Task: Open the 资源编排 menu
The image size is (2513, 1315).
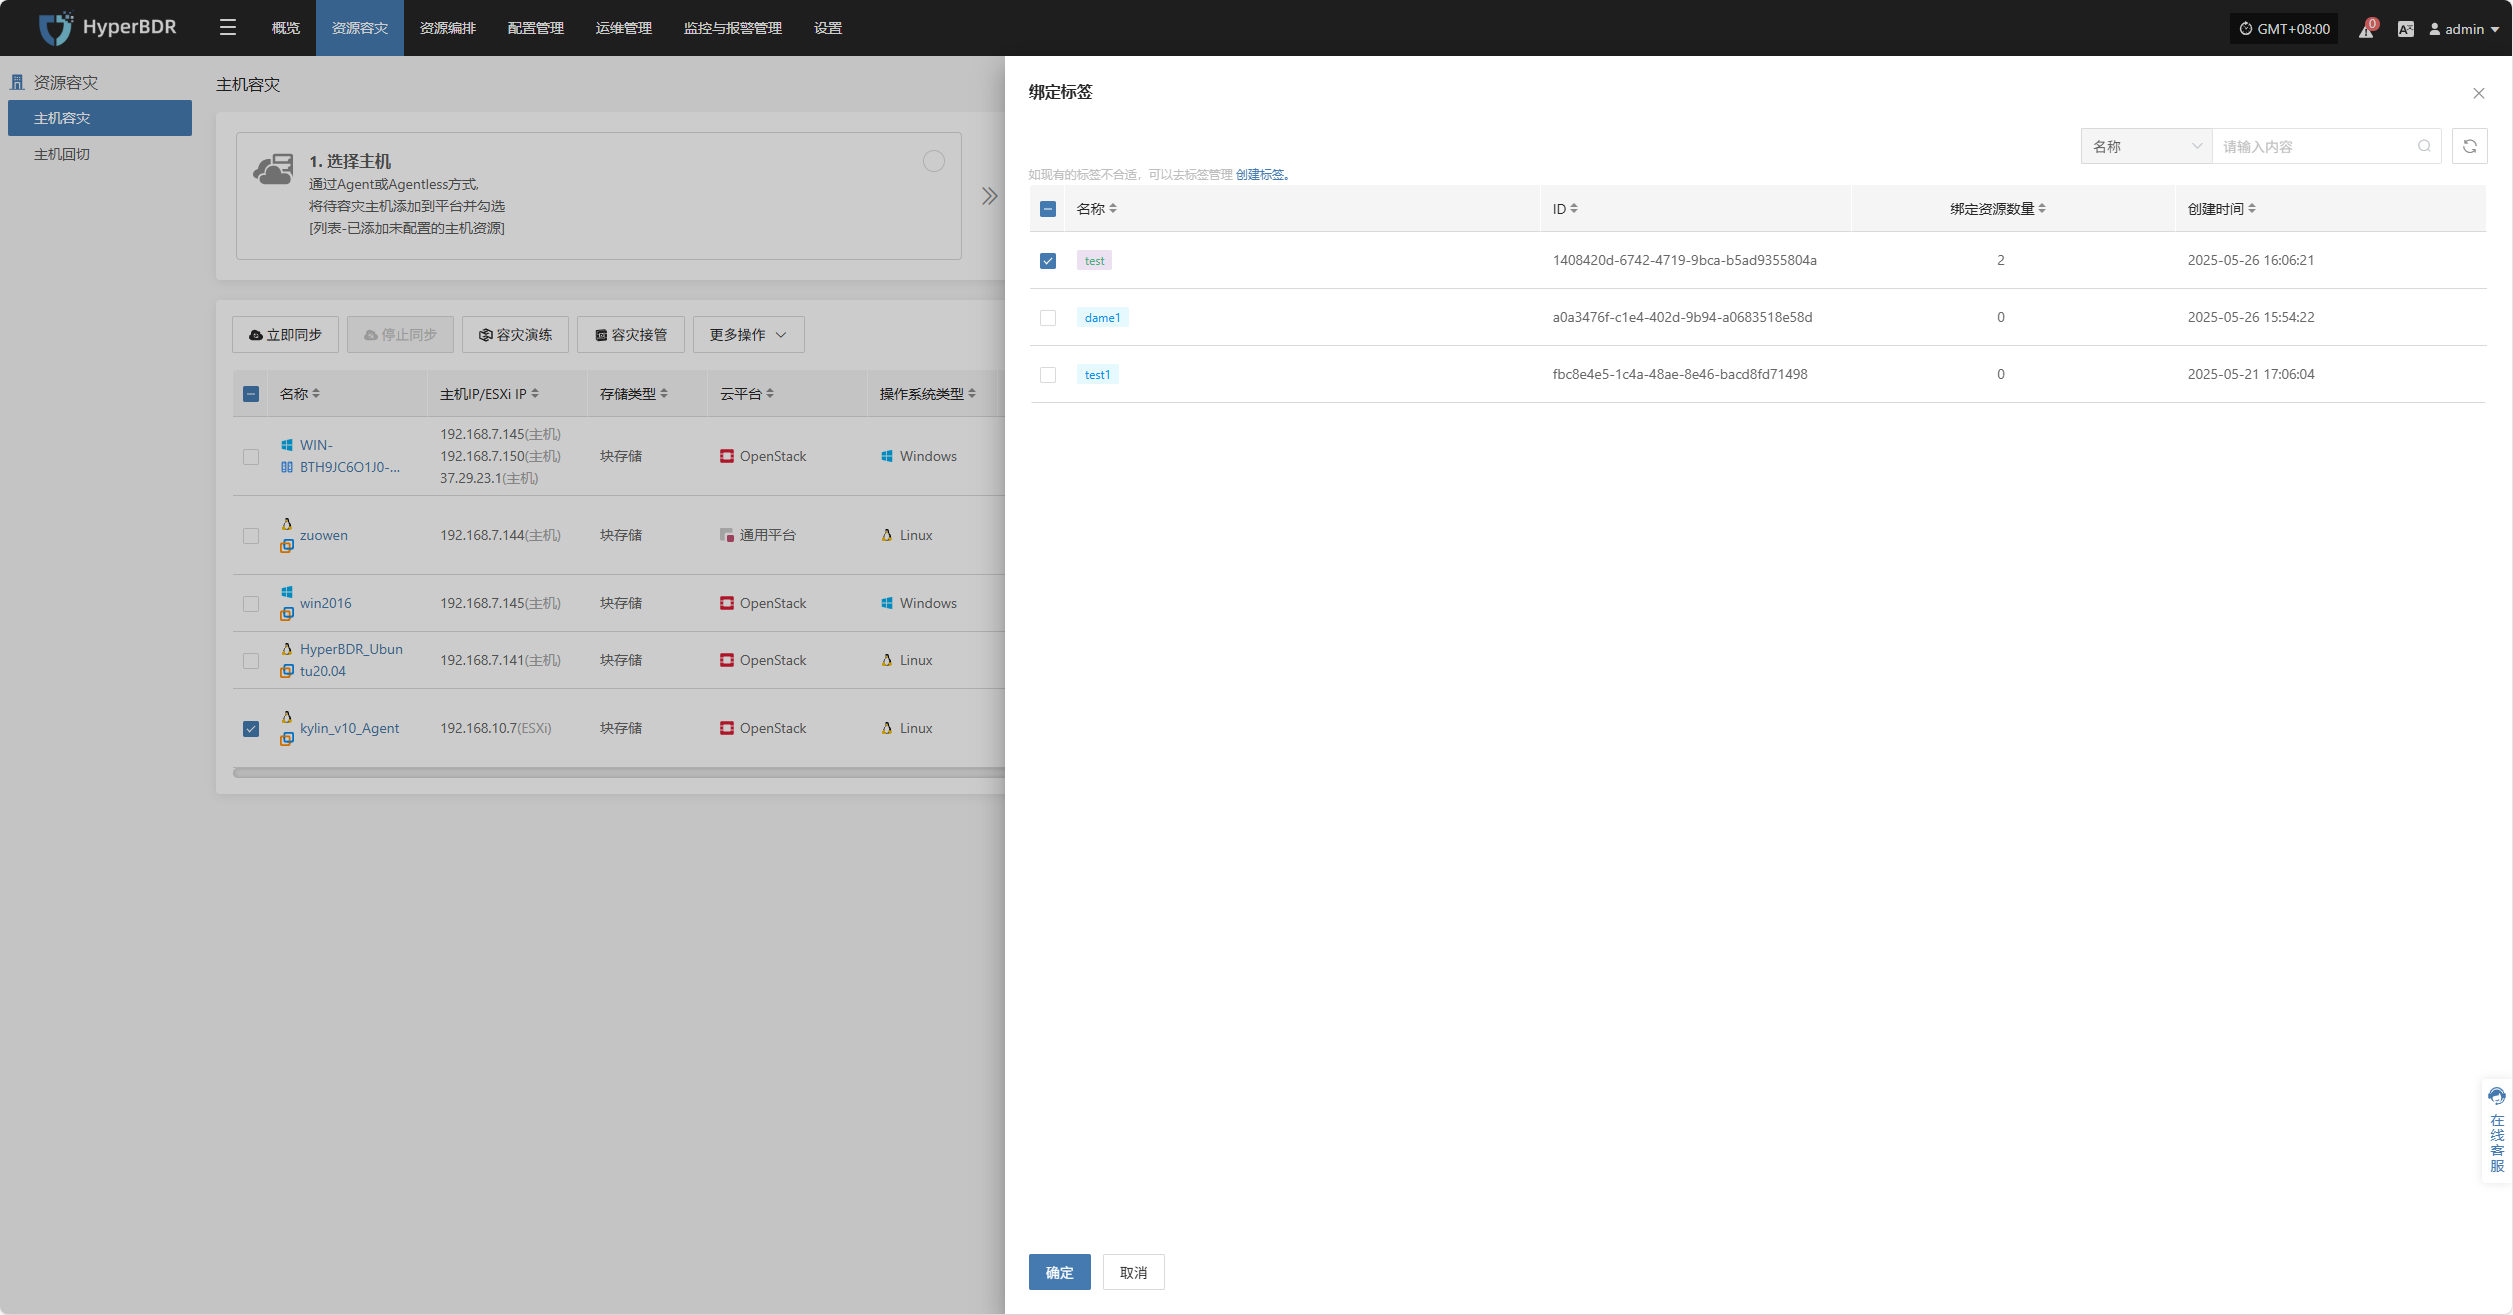Action: (448, 28)
